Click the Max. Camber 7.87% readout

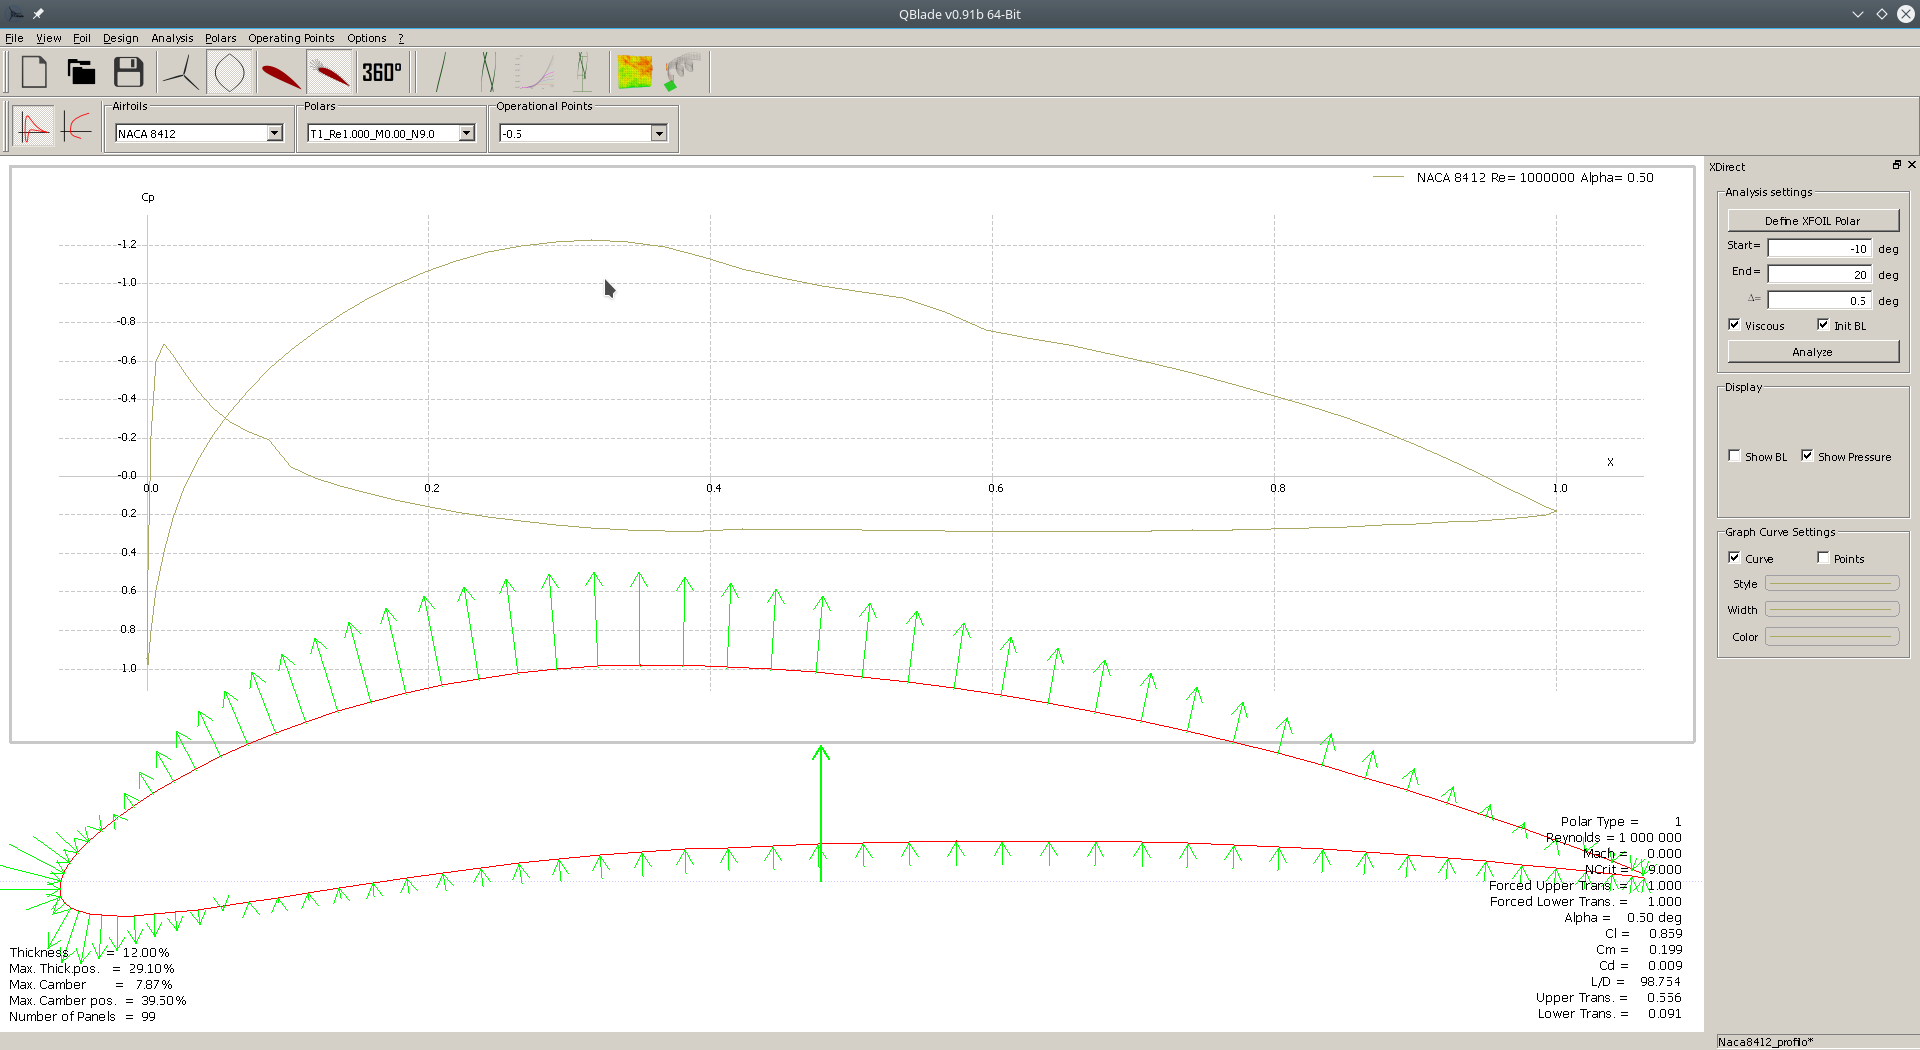tap(91, 984)
